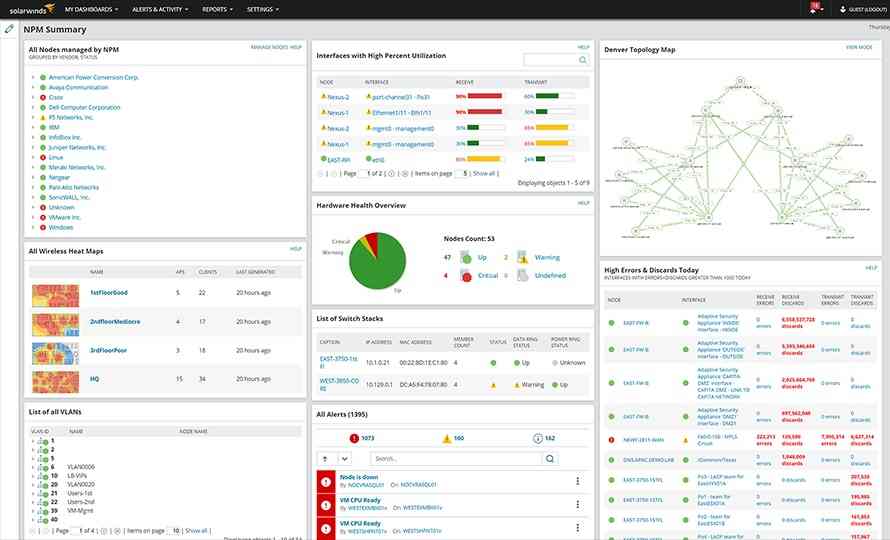Click the warning status icon for WEST-3850 switch stack

(493, 385)
